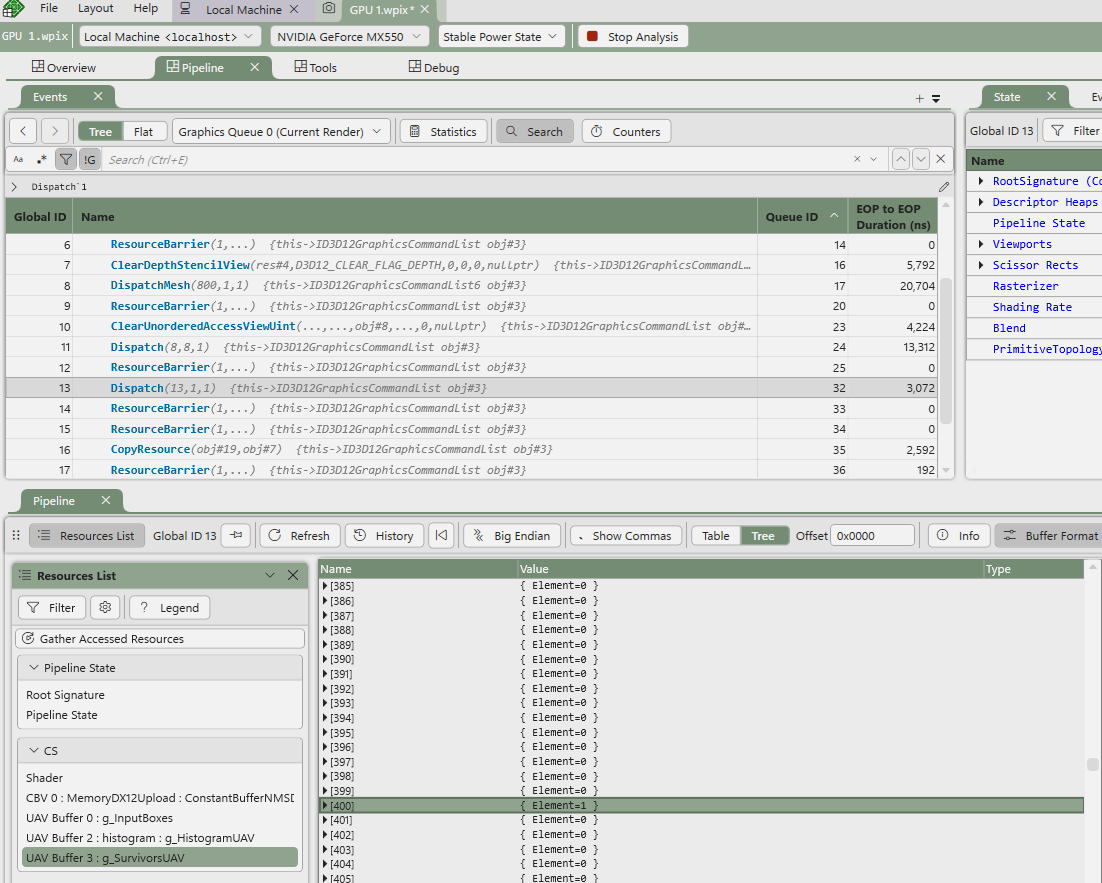The image size is (1102, 883).
Task: Pin the Global ID 13 selection
Action: pos(236,536)
